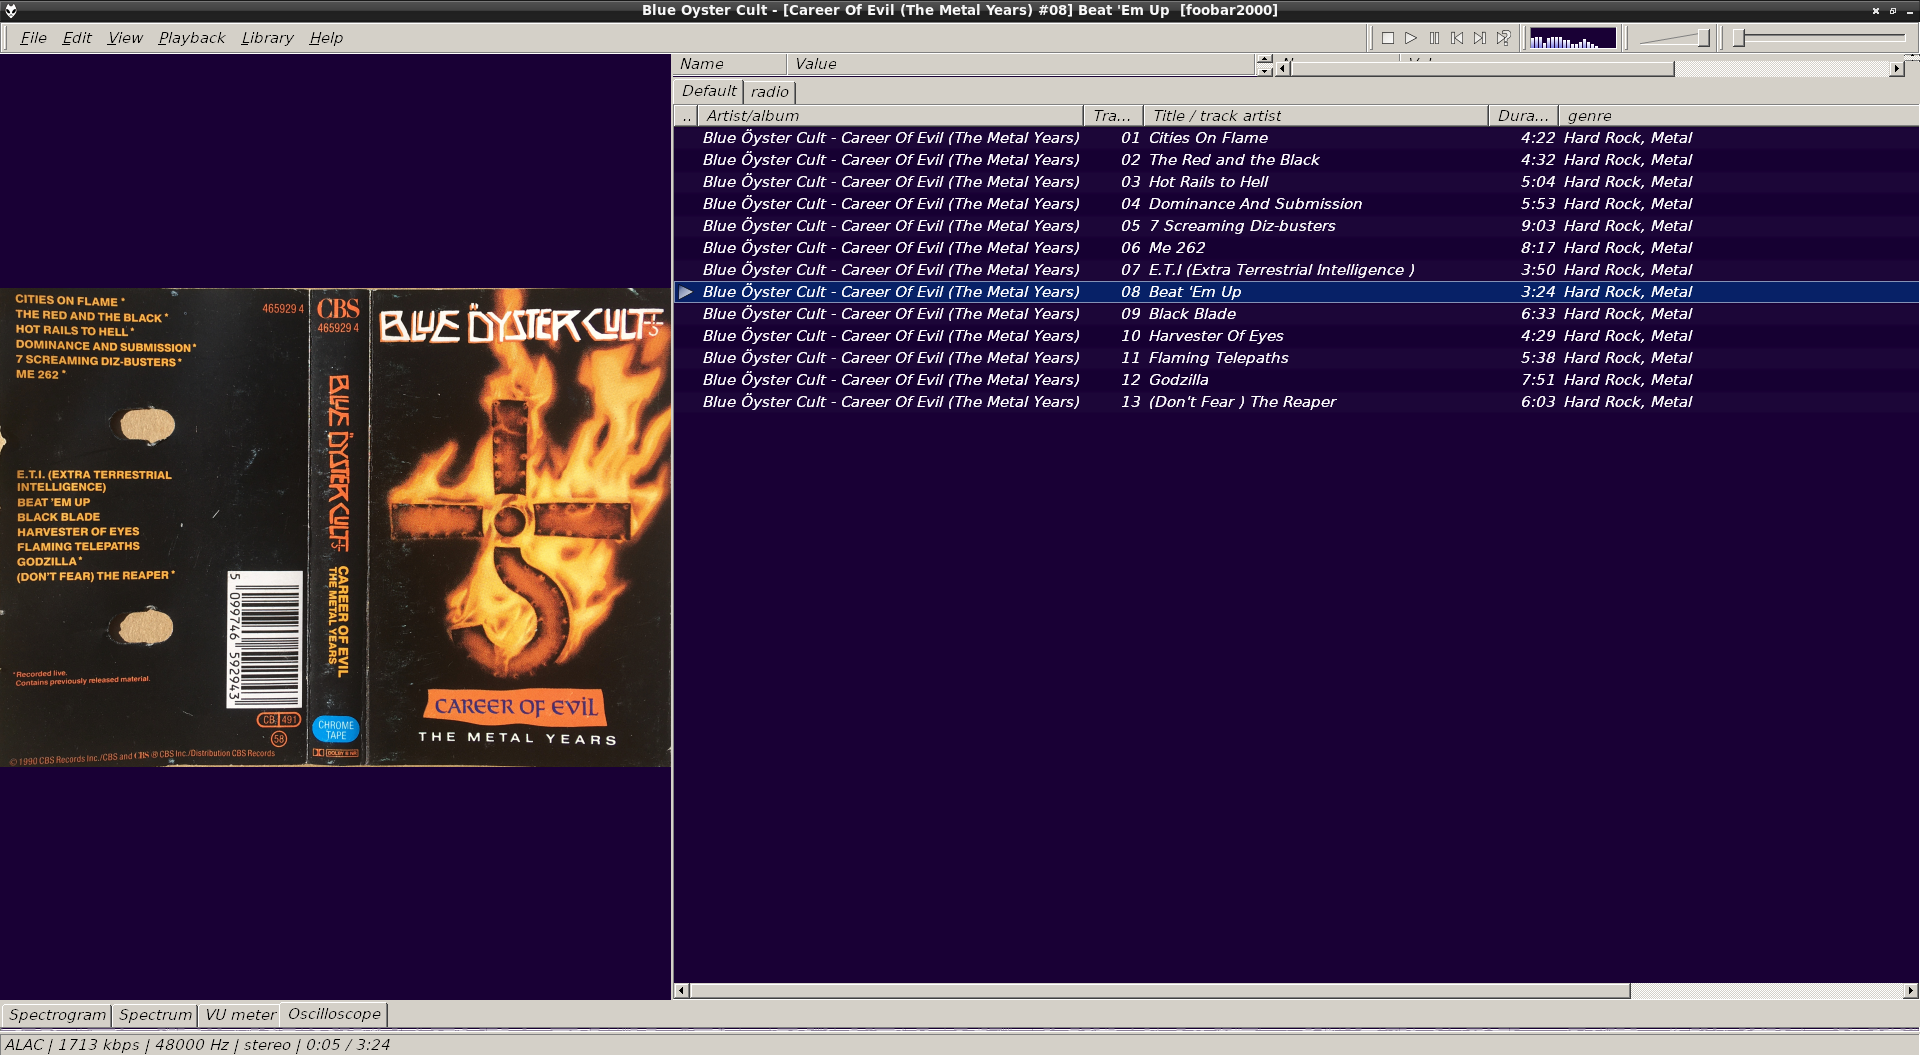Switch to the Spectrogram tab
Viewport: 1920px width, 1056px height.
57,1015
